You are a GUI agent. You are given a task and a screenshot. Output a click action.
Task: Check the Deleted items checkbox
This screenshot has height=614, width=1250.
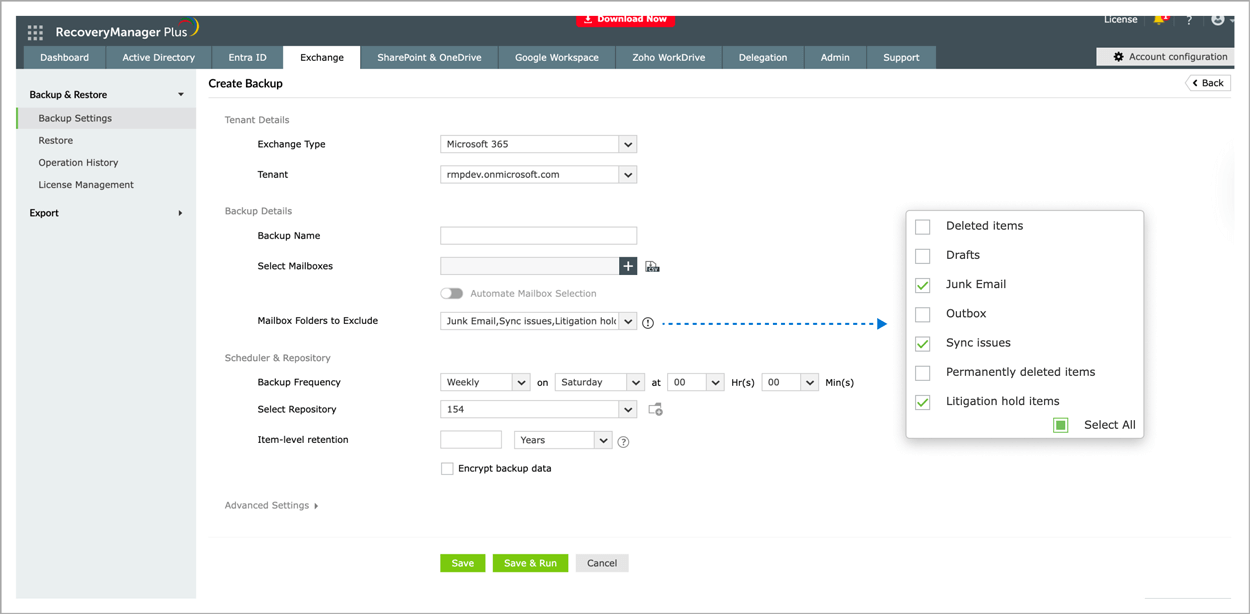point(923,227)
